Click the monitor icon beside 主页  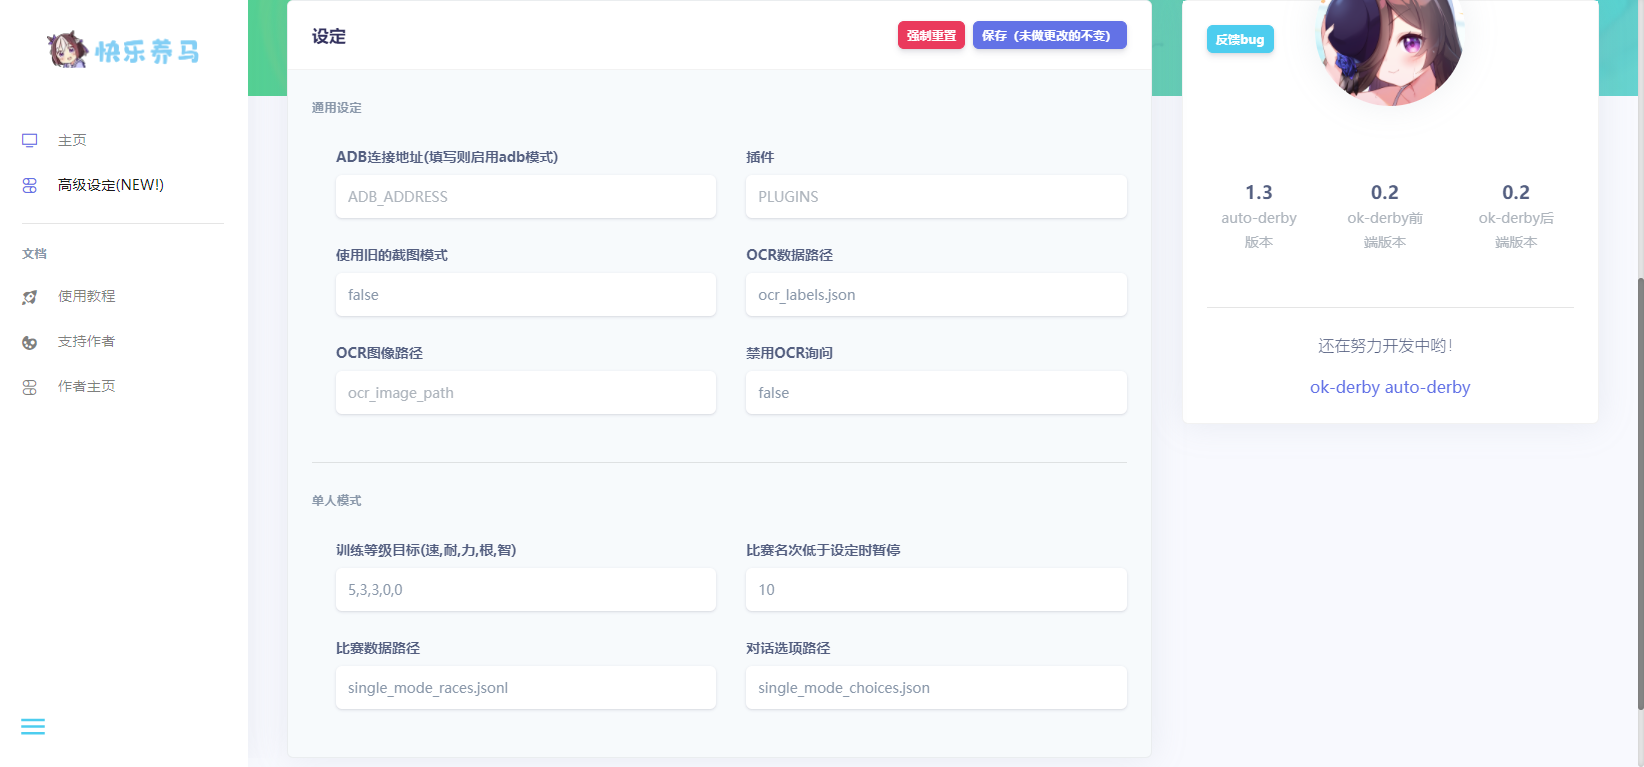click(30, 141)
